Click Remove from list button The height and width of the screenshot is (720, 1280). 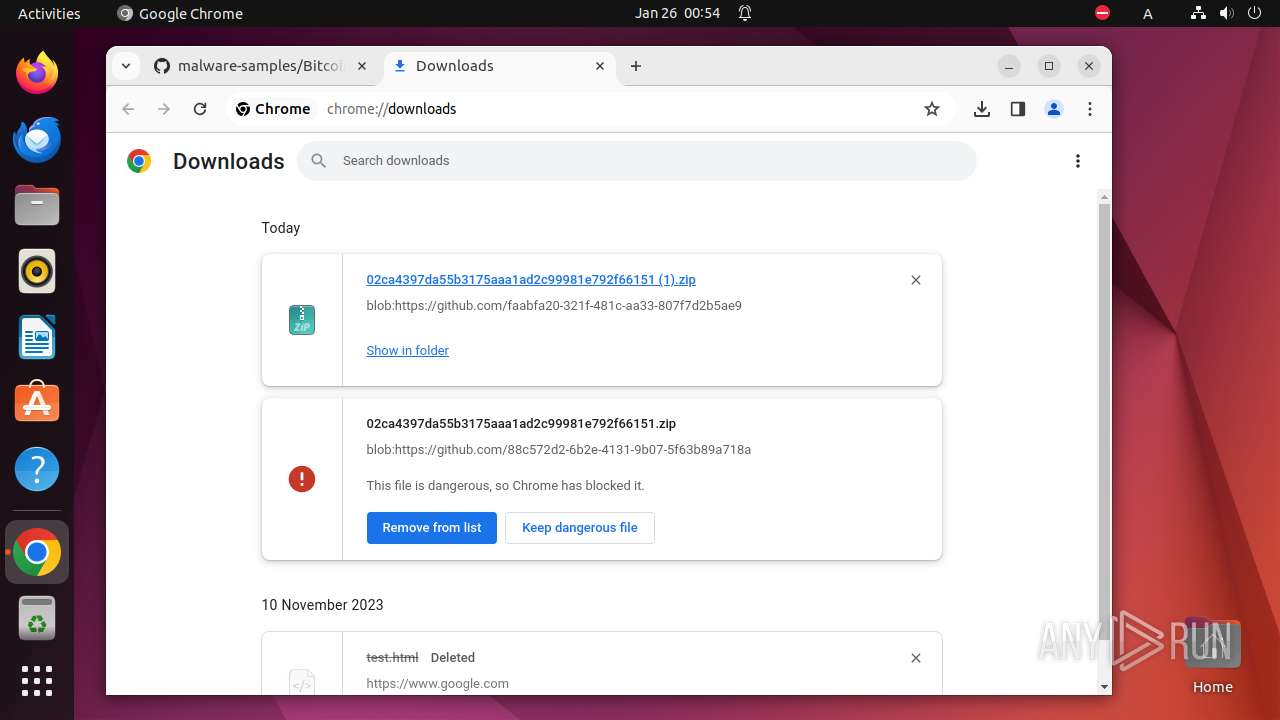432,528
